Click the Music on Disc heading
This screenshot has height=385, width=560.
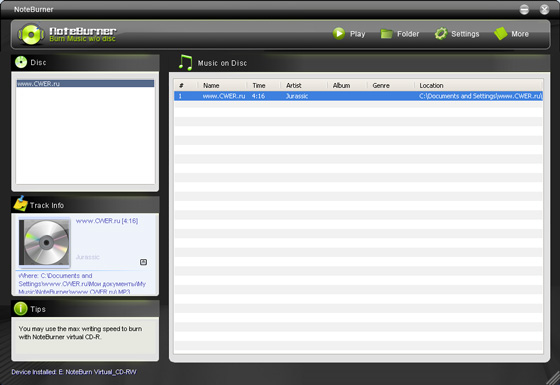pyautogui.click(x=222, y=63)
